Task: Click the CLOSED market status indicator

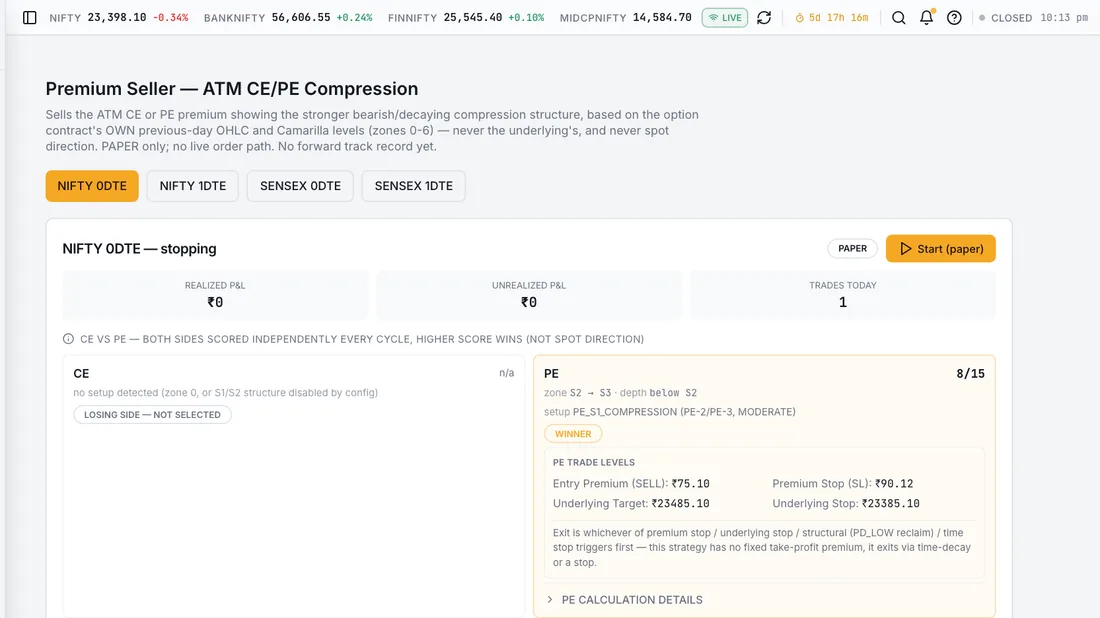Action: 1005,18
